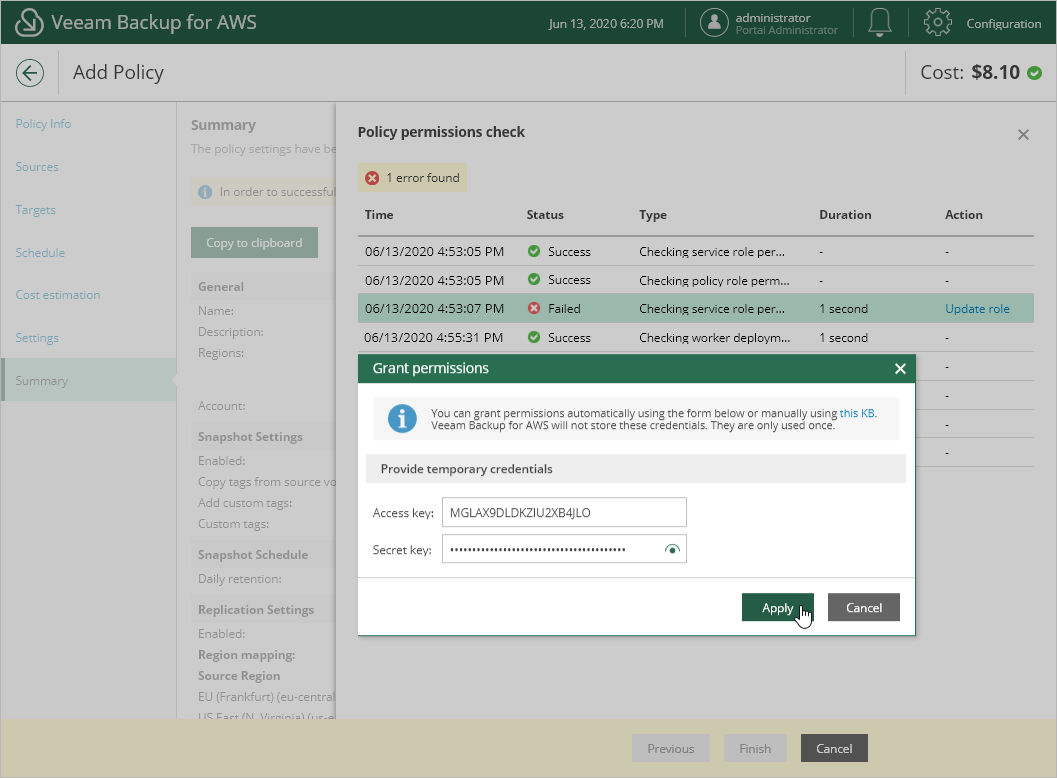Click the Access key field
Screen dimensions: 1057x778
click(x=564, y=512)
